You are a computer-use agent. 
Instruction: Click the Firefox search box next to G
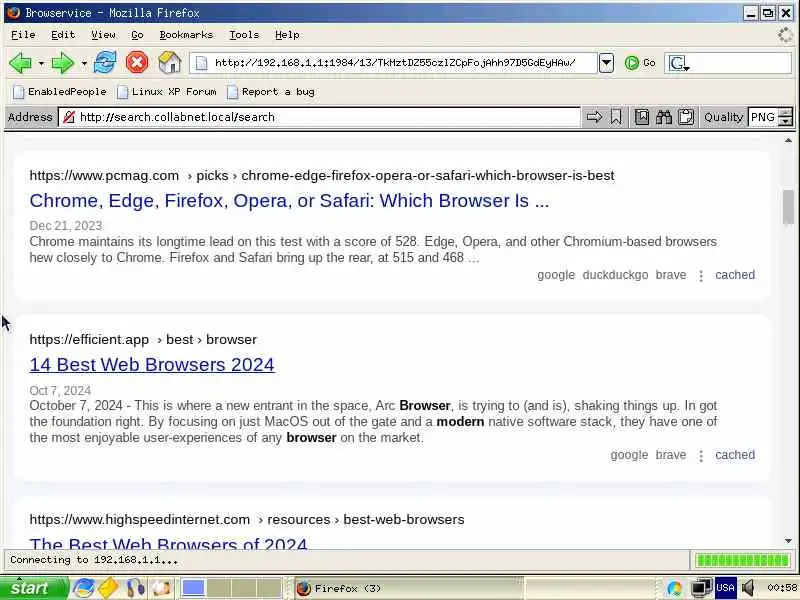coord(742,63)
